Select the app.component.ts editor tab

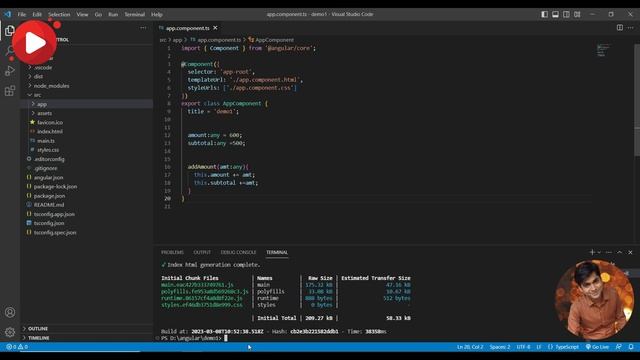pos(187,28)
